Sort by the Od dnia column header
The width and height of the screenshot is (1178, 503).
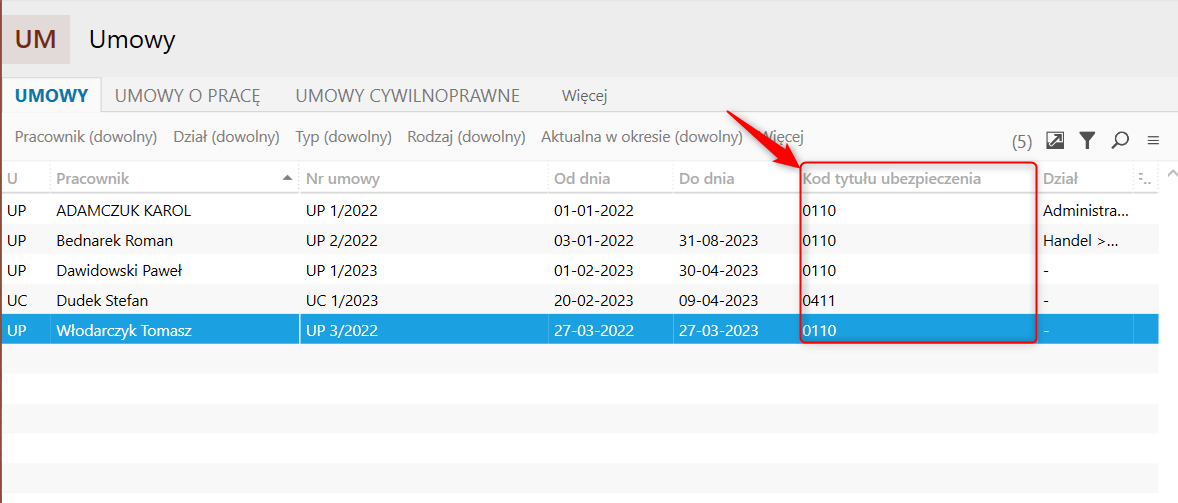(610, 179)
